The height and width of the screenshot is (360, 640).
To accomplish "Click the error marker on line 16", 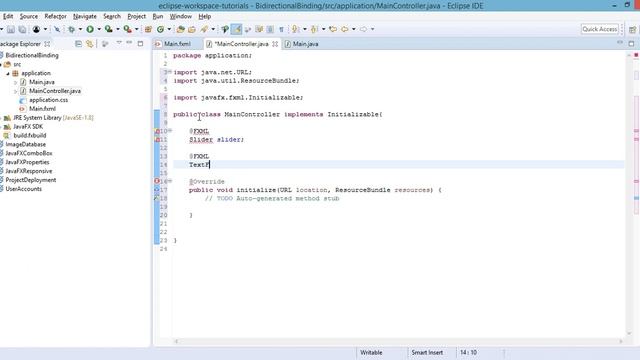I will tap(157, 181).
